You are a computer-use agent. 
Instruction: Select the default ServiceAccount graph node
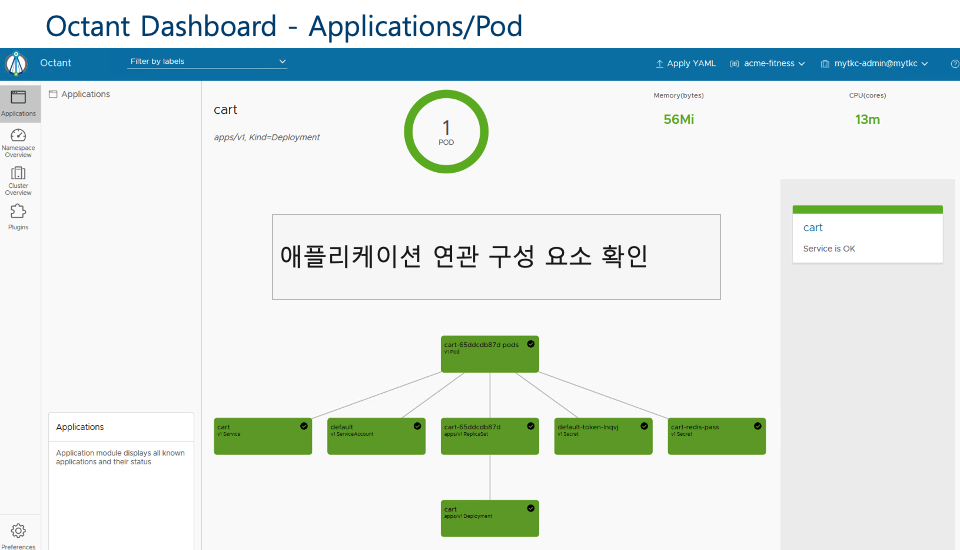pos(377,436)
